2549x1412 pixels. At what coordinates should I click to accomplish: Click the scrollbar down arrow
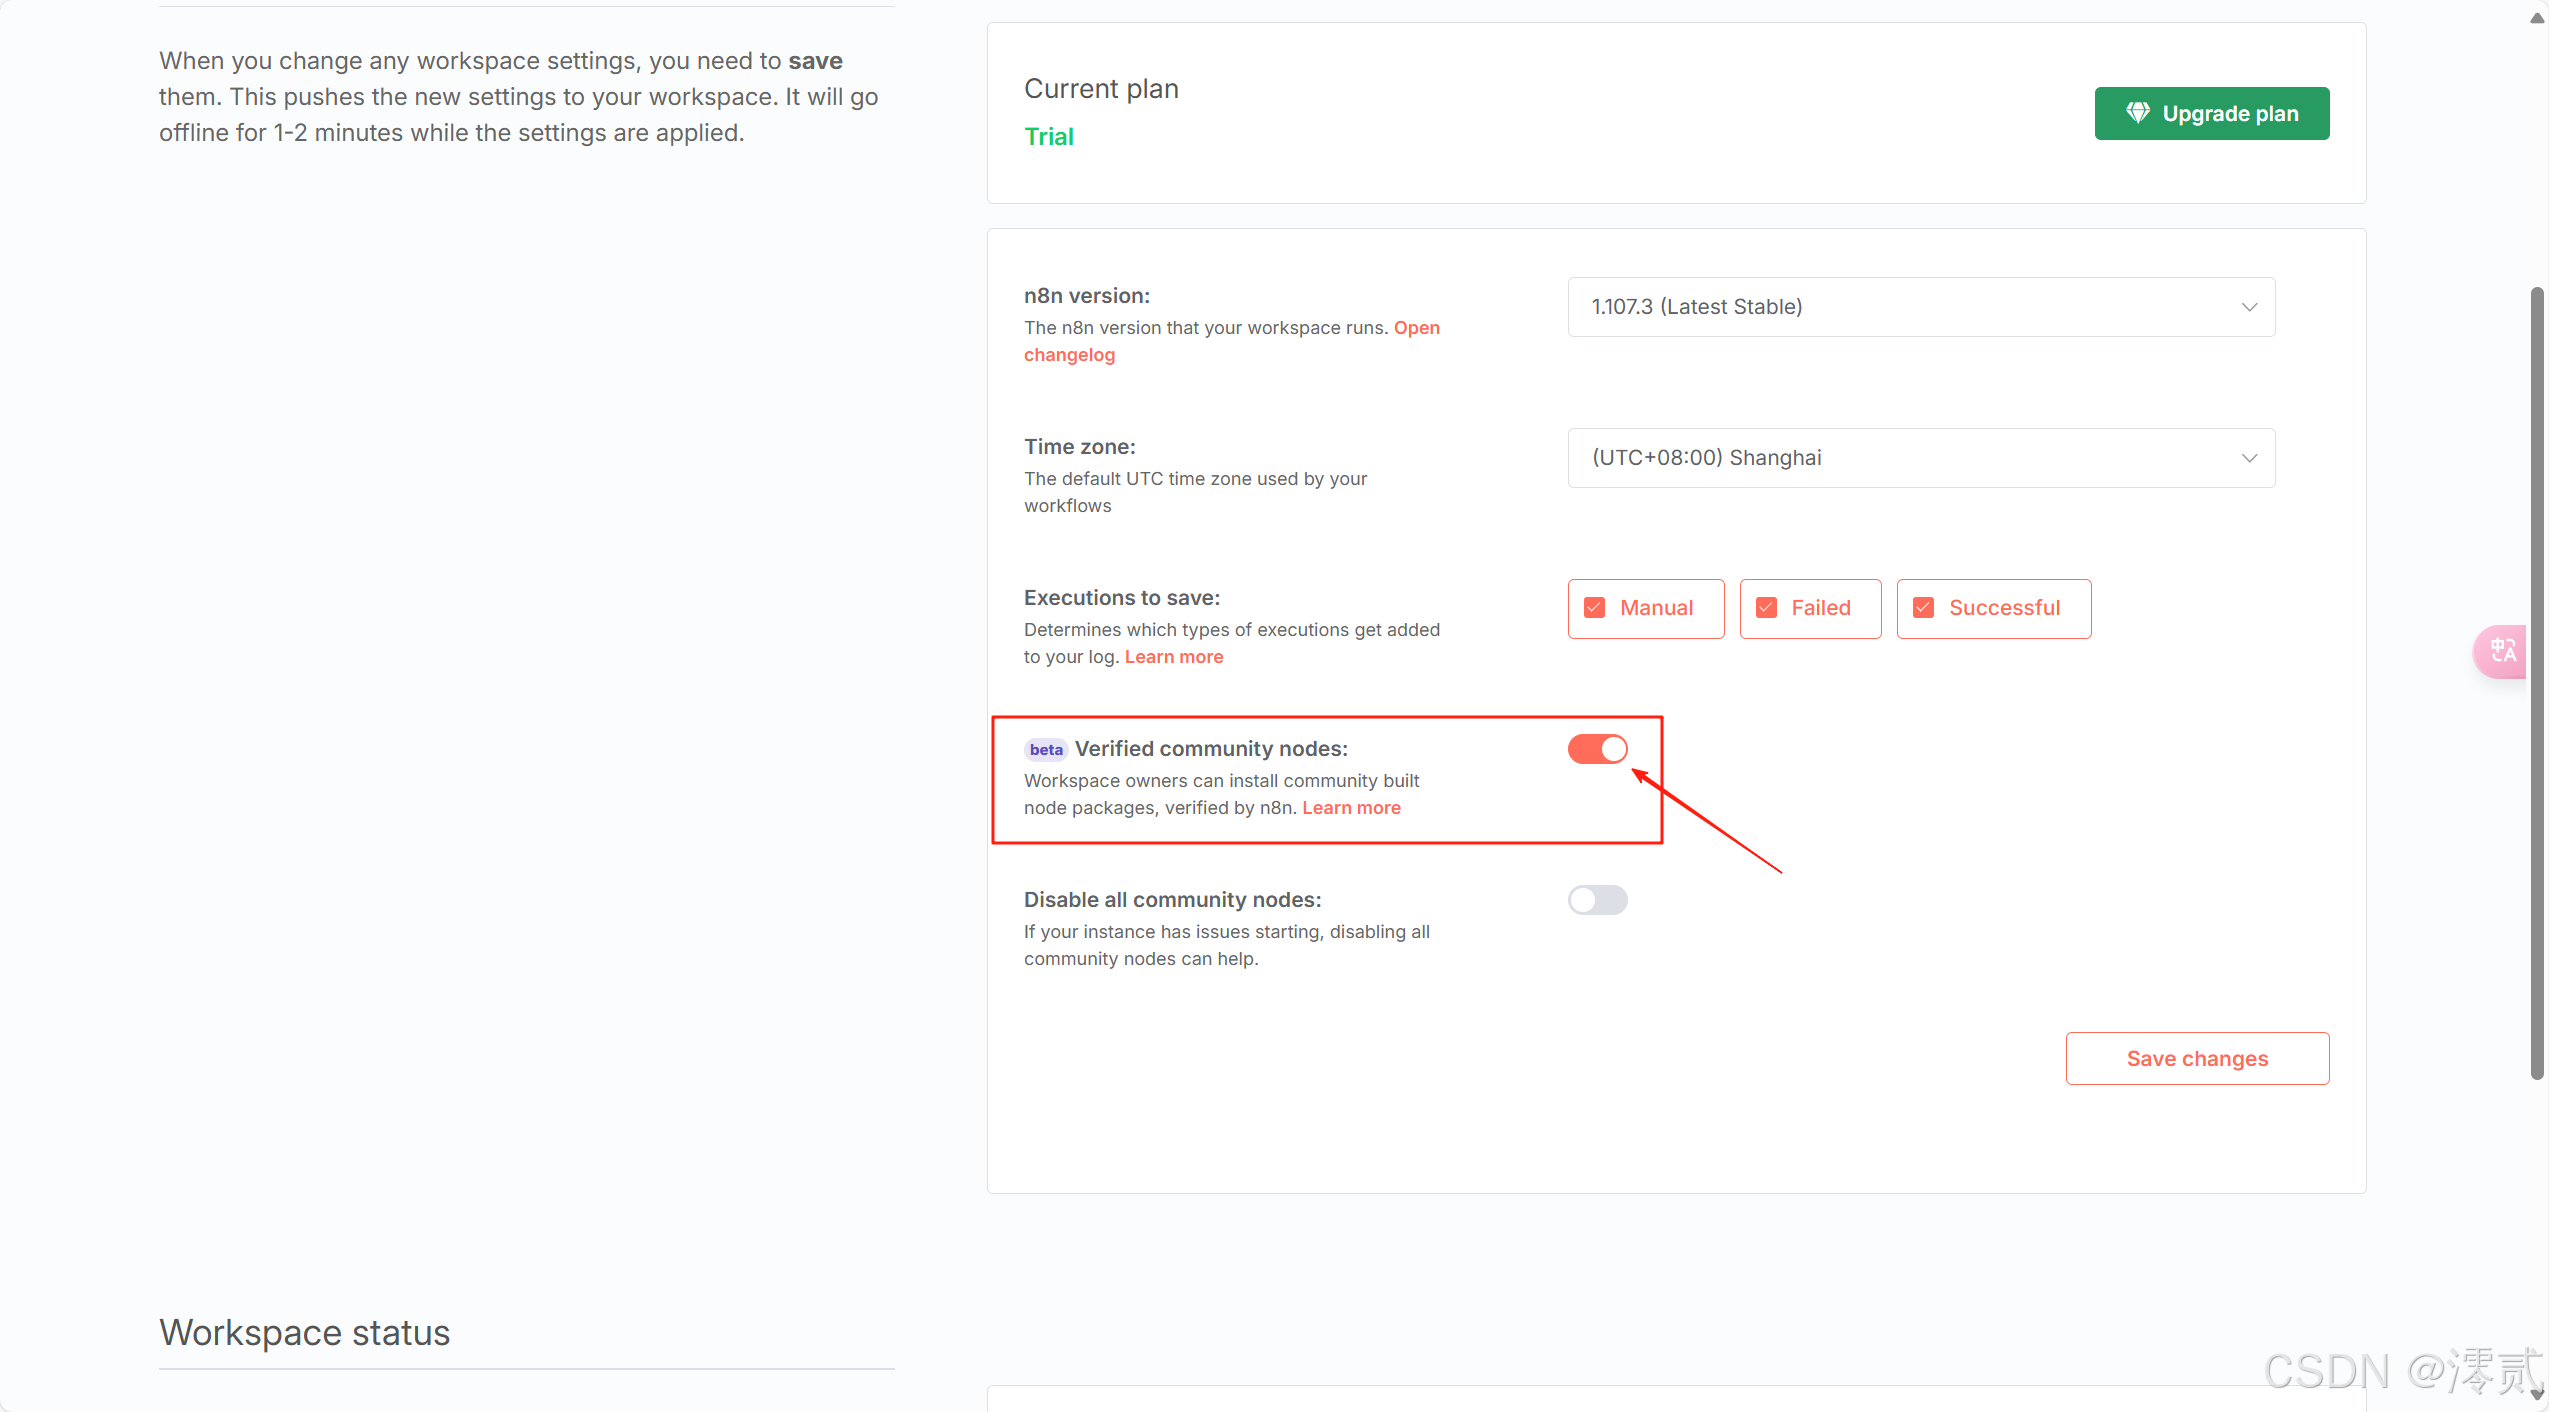[x=2537, y=1396]
